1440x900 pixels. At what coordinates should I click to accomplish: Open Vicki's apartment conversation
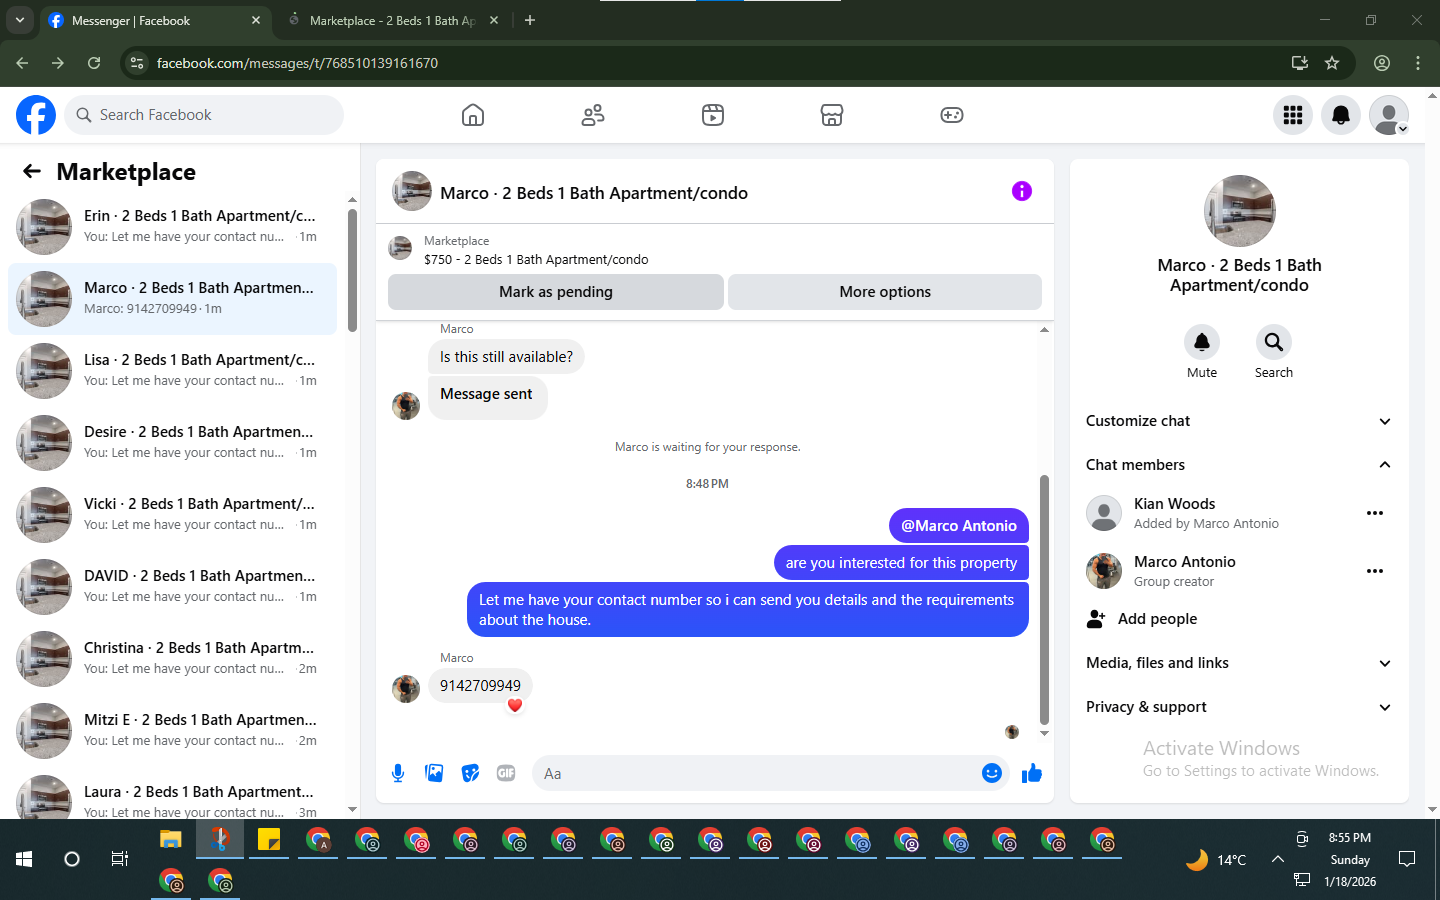(172, 515)
